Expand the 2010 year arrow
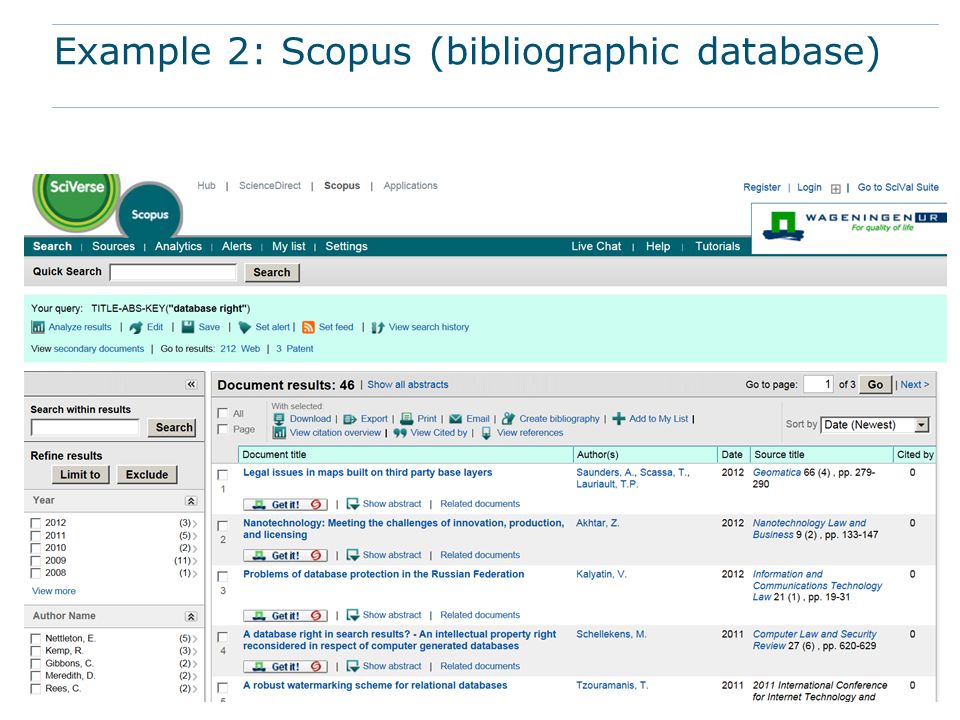960x720 pixels. tap(195, 549)
